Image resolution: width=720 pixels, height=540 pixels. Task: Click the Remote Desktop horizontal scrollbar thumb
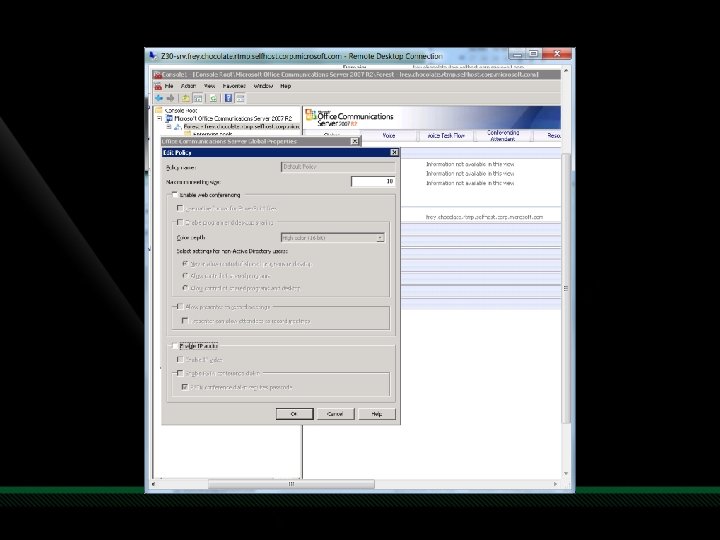(291, 484)
